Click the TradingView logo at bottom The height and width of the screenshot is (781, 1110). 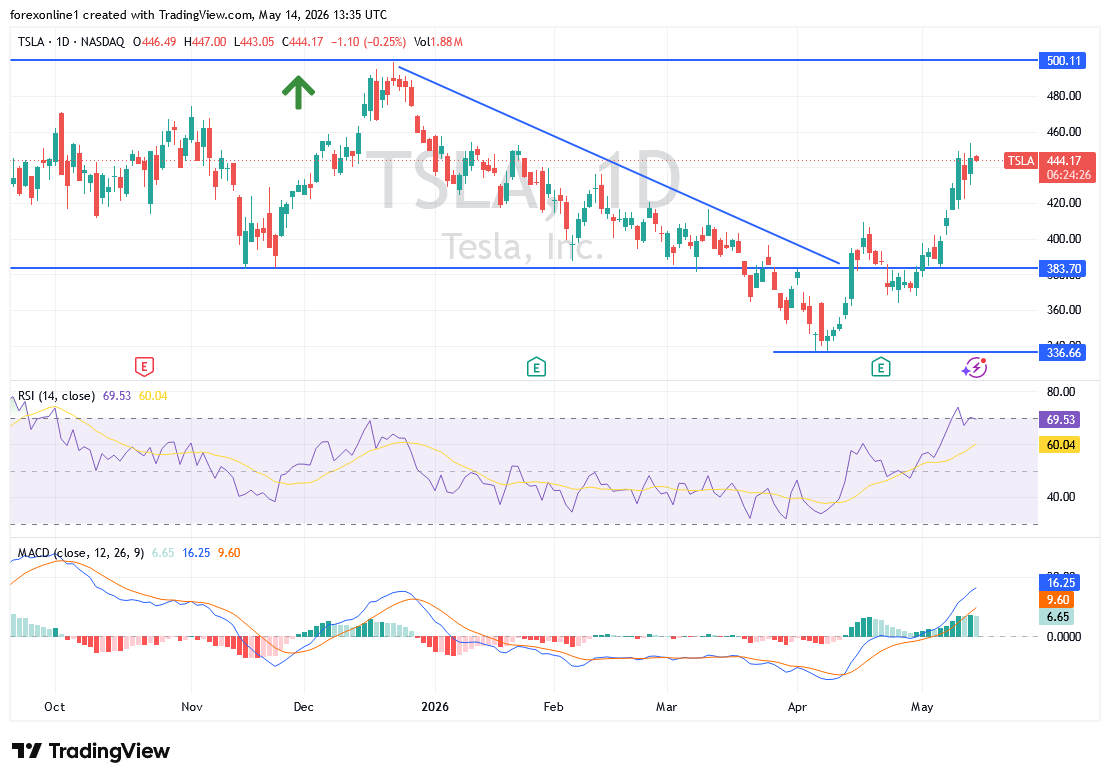tap(91, 751)
